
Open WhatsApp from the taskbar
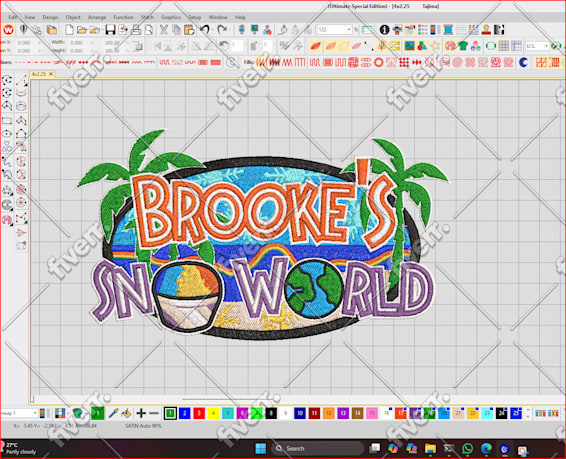pyautogui.click(x=467, y=449)
